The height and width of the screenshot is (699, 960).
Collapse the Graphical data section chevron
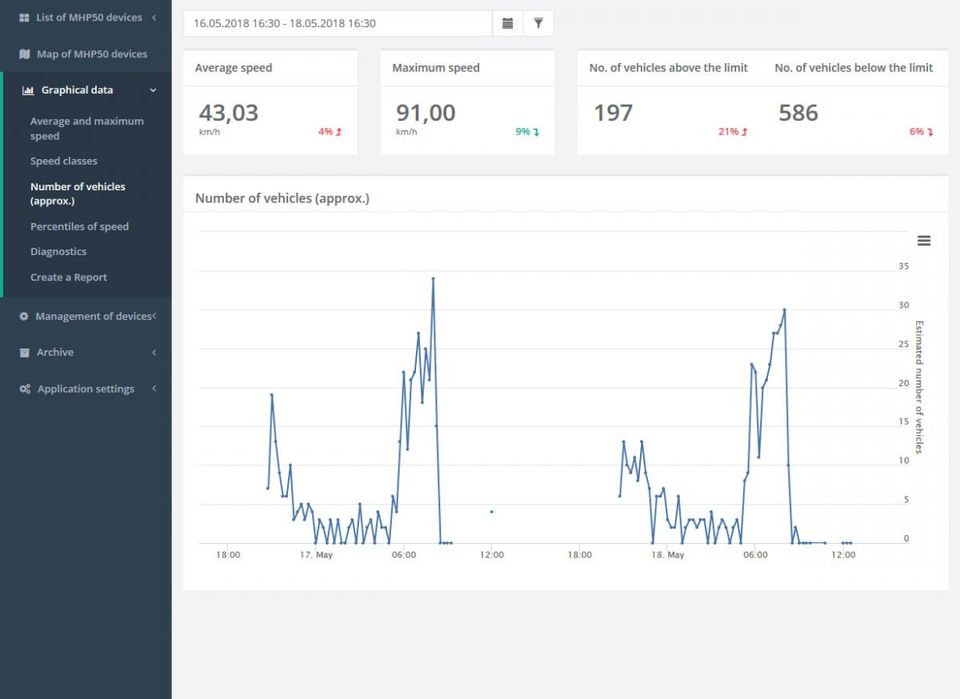coord(153,90)
